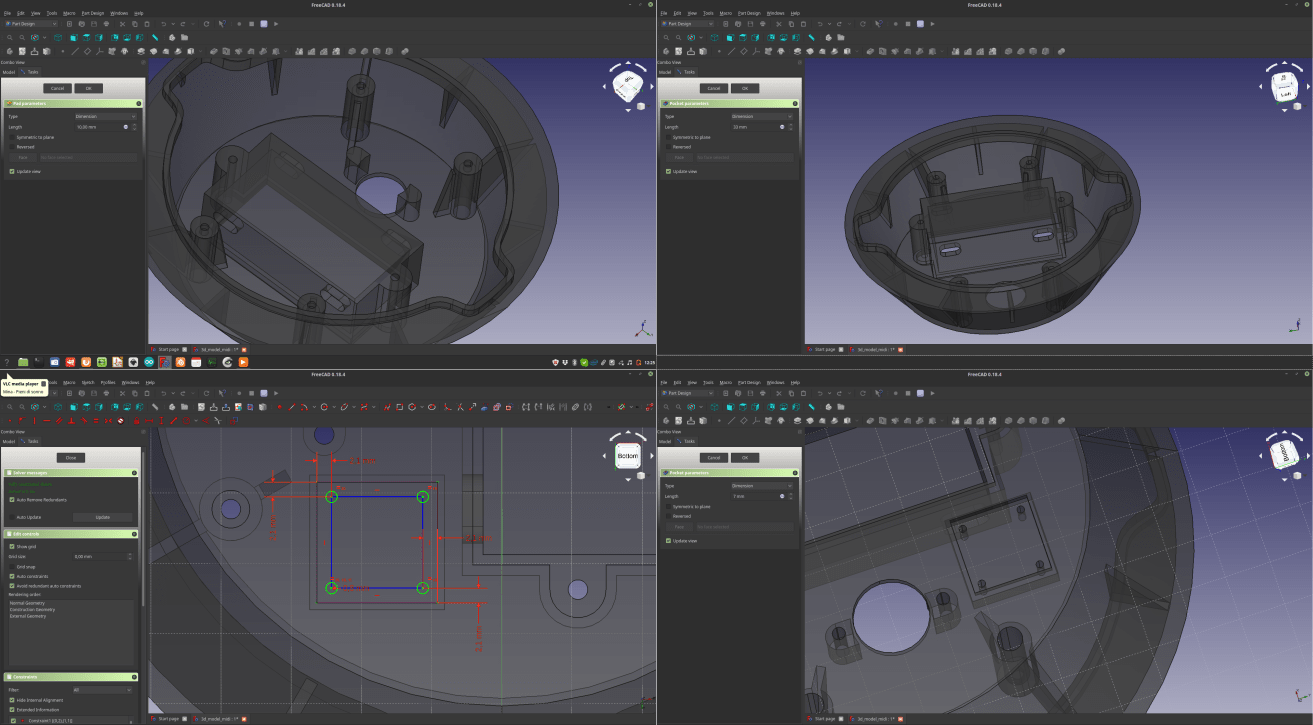Apply vertical constraint in Sketcher window
The width and height of the screenshot is (1313, 725).
34,421
